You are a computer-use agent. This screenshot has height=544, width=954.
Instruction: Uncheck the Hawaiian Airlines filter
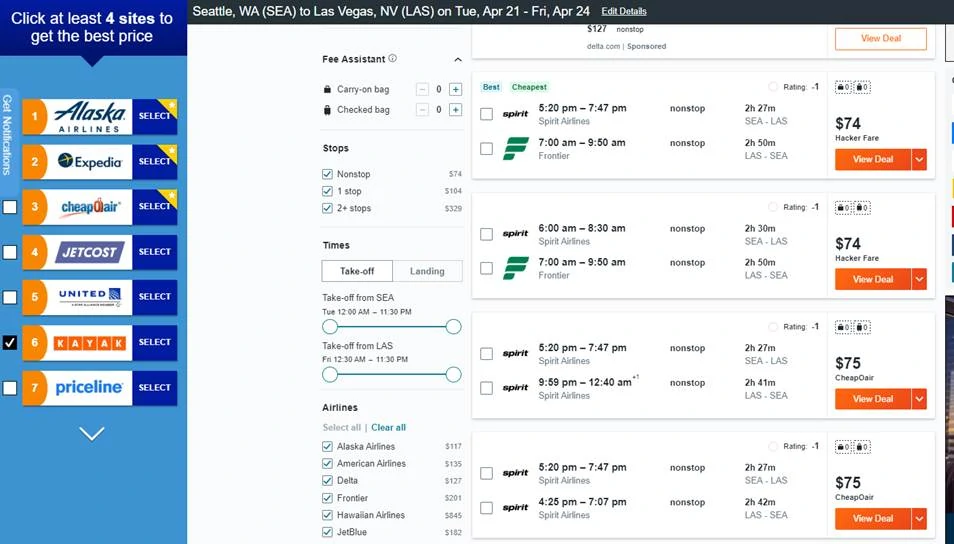327,515
